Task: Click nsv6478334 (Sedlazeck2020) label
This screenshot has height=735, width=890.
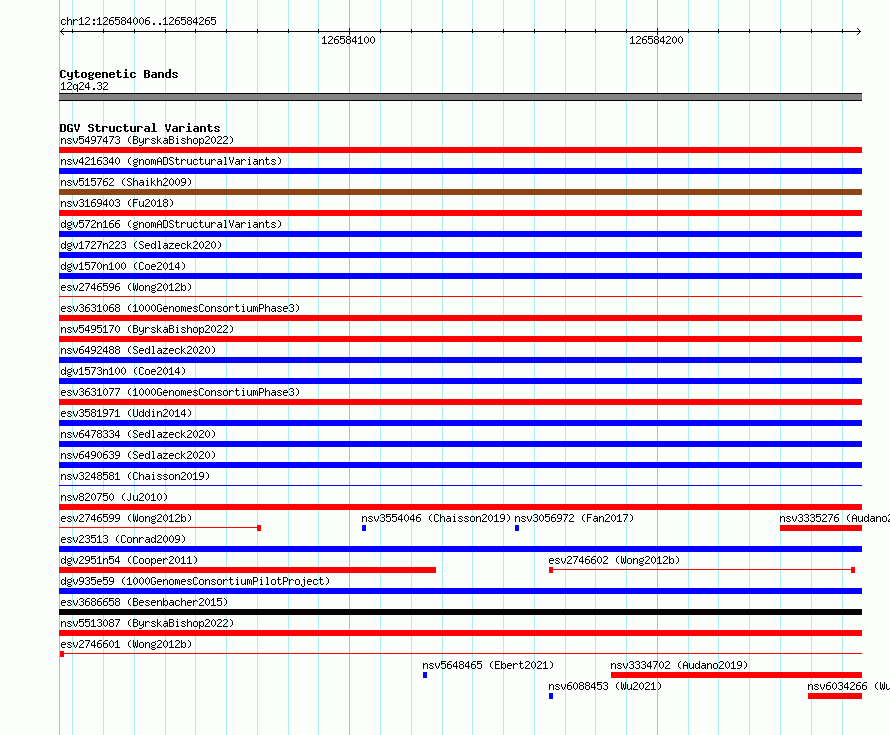Action: tap(138, 434)
